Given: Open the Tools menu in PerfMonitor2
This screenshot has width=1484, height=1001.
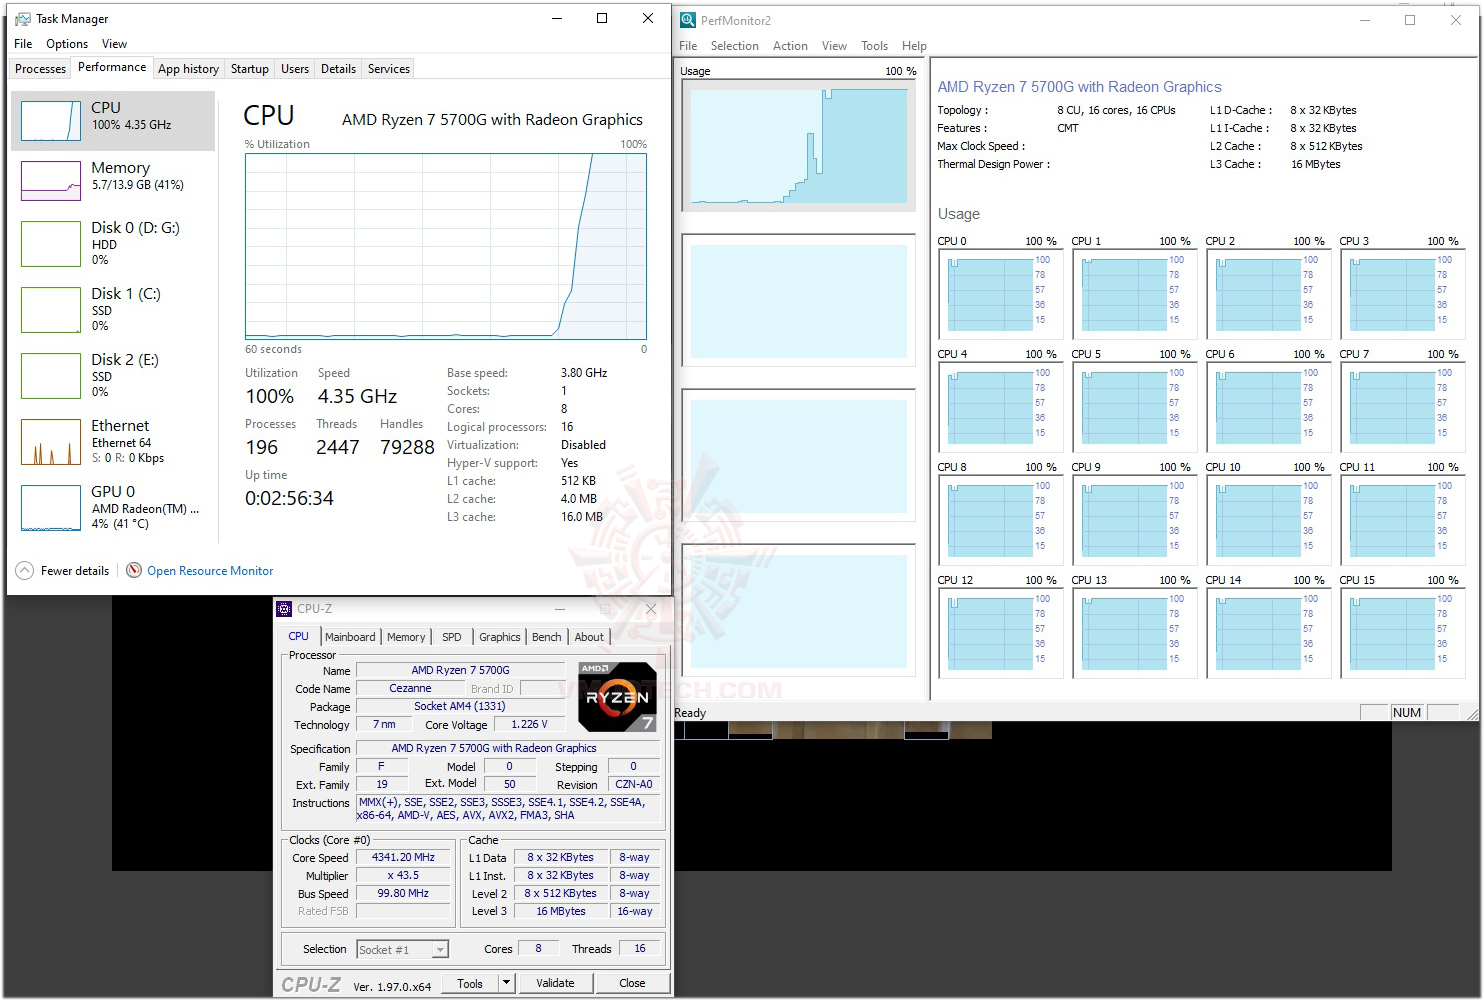Looking at the screenshot, I should [874, 46].
